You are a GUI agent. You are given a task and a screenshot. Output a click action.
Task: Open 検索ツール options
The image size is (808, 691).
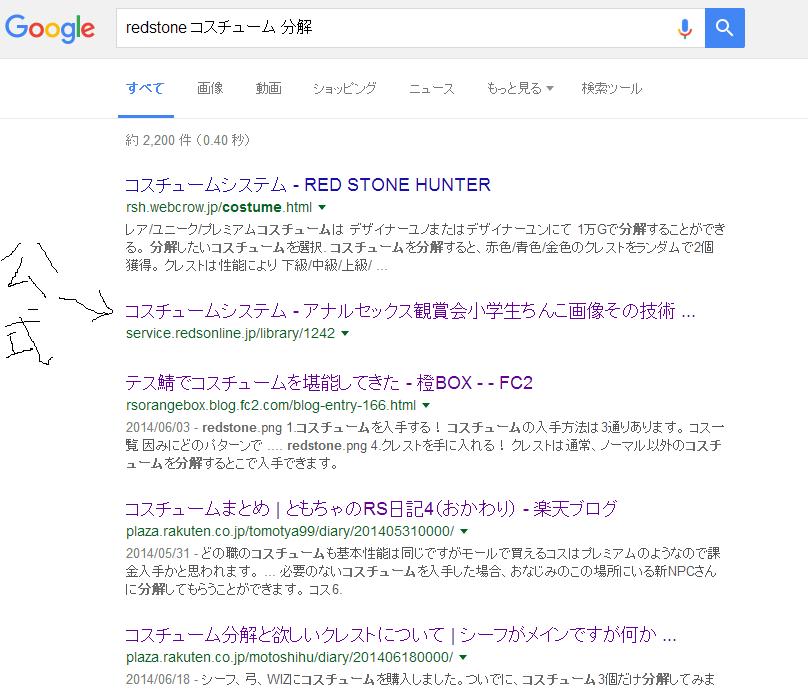[612, 88]
